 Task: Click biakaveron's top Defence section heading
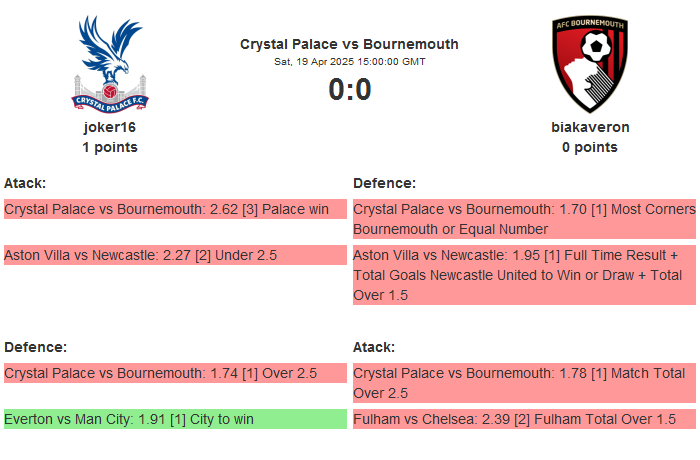384,183
